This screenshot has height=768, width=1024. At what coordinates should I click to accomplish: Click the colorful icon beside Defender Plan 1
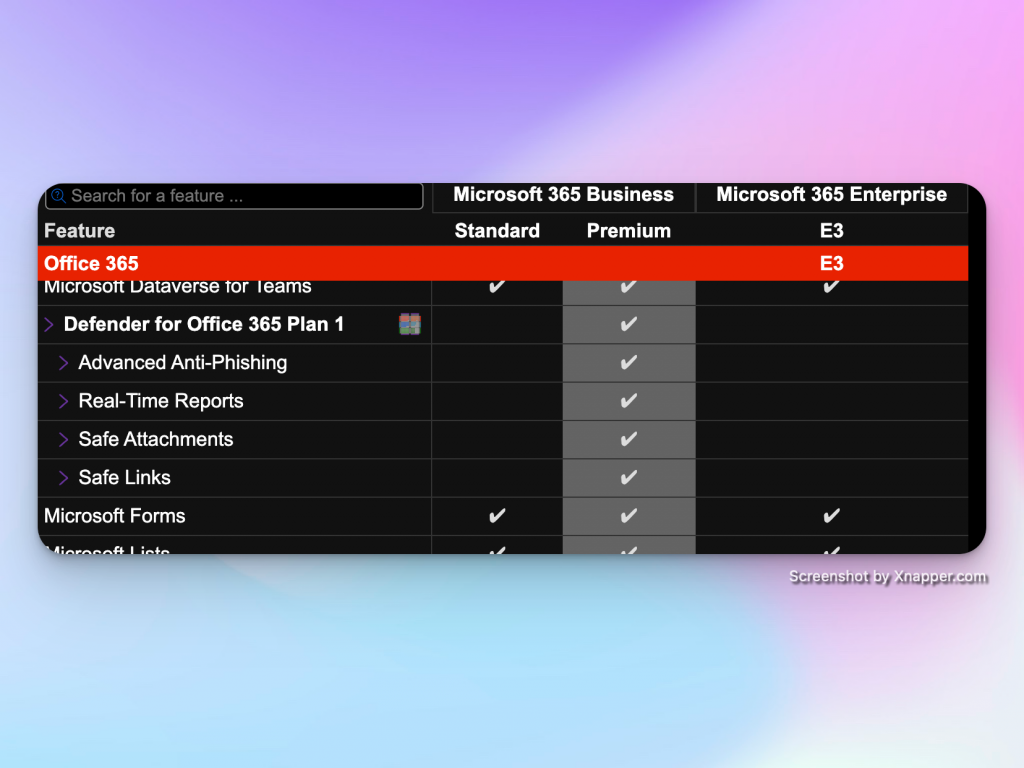[x=410, y=324]
